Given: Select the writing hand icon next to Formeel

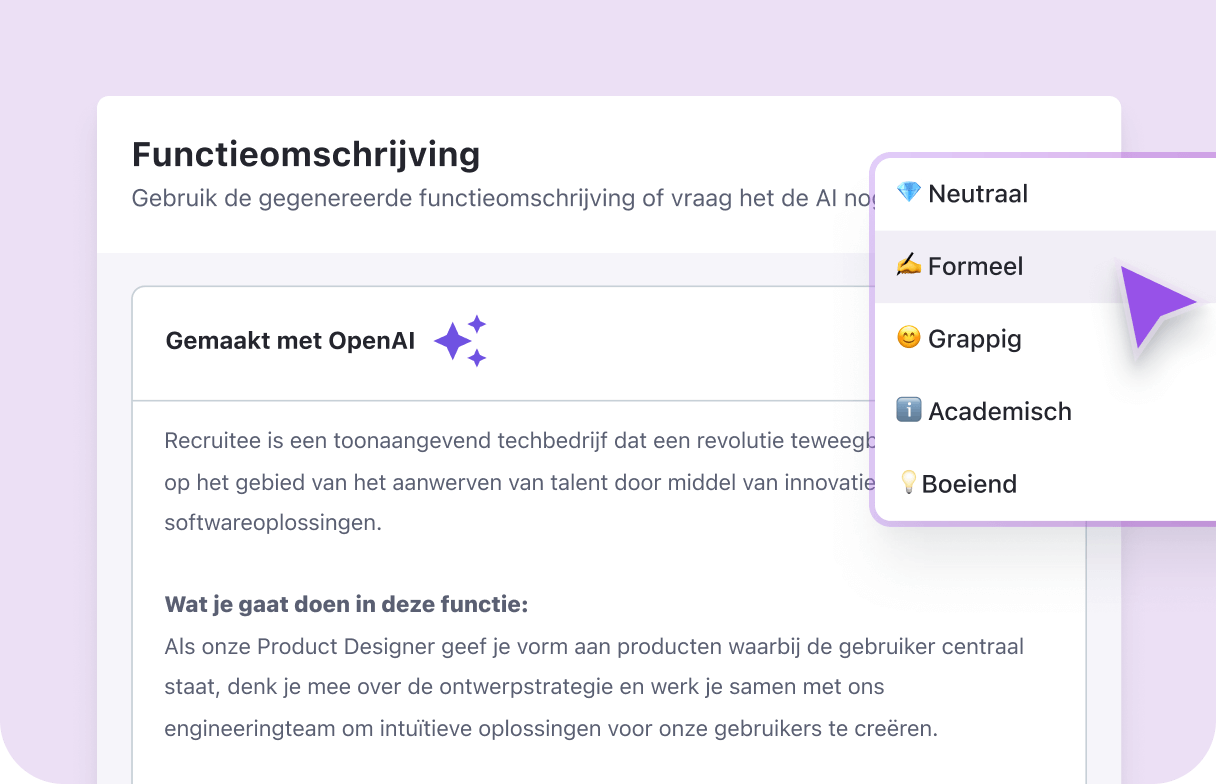Looking at the screenshot, I should [x=907, y=266].
